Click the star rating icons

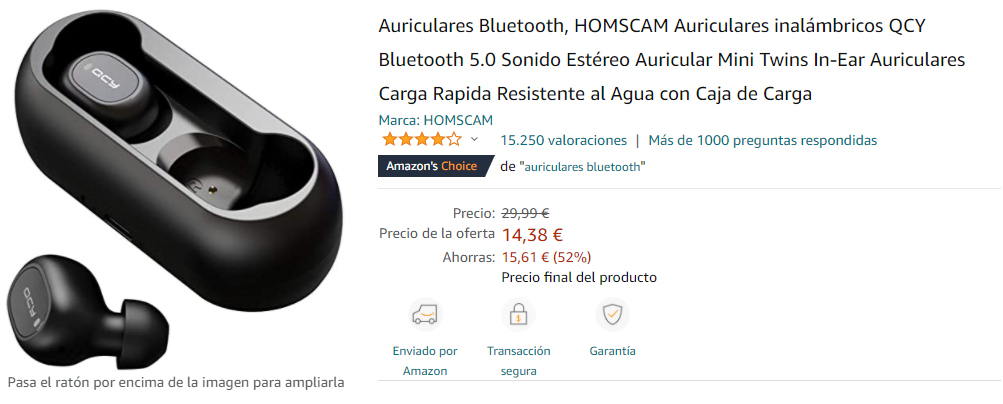click(421, 139)
